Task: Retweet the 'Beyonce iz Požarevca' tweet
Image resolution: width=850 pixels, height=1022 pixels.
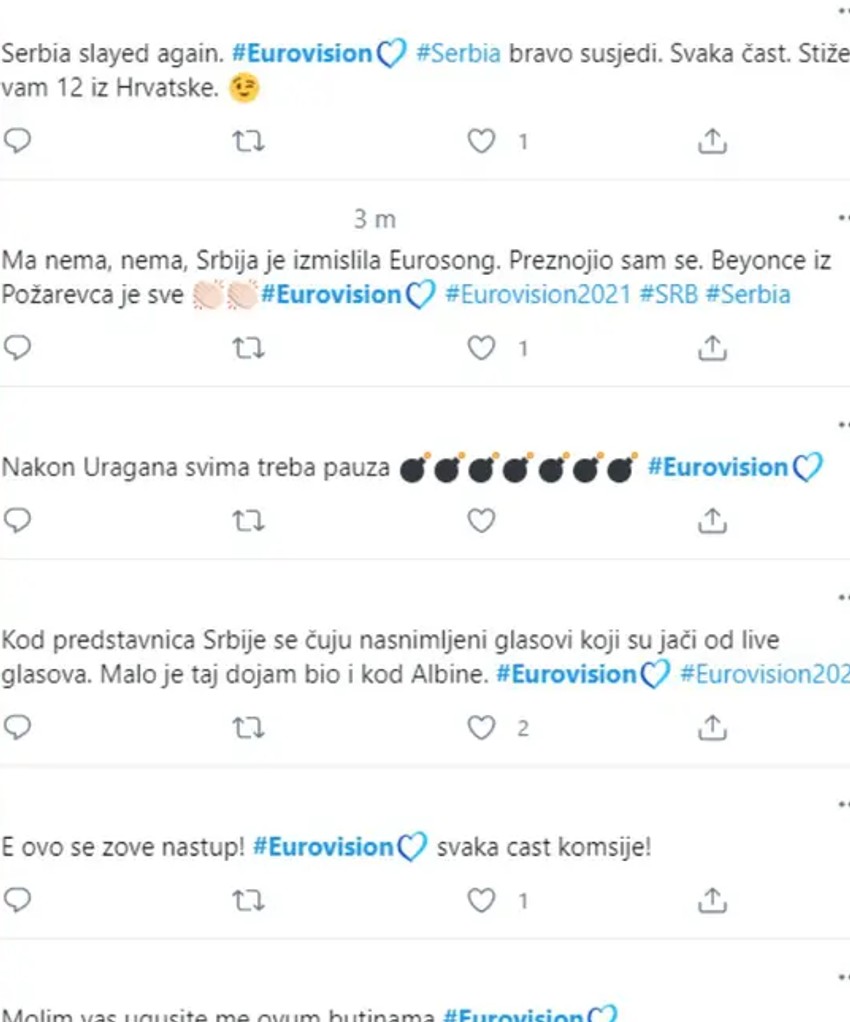Action: pyautogui.click(x=248, y=348)
